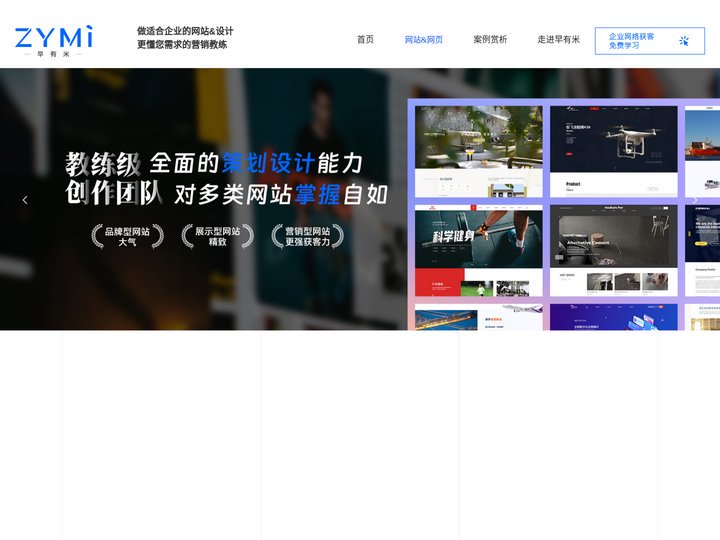The image size is (720, 540).
Task: Click the ZYMI logo
Action: 54,41
